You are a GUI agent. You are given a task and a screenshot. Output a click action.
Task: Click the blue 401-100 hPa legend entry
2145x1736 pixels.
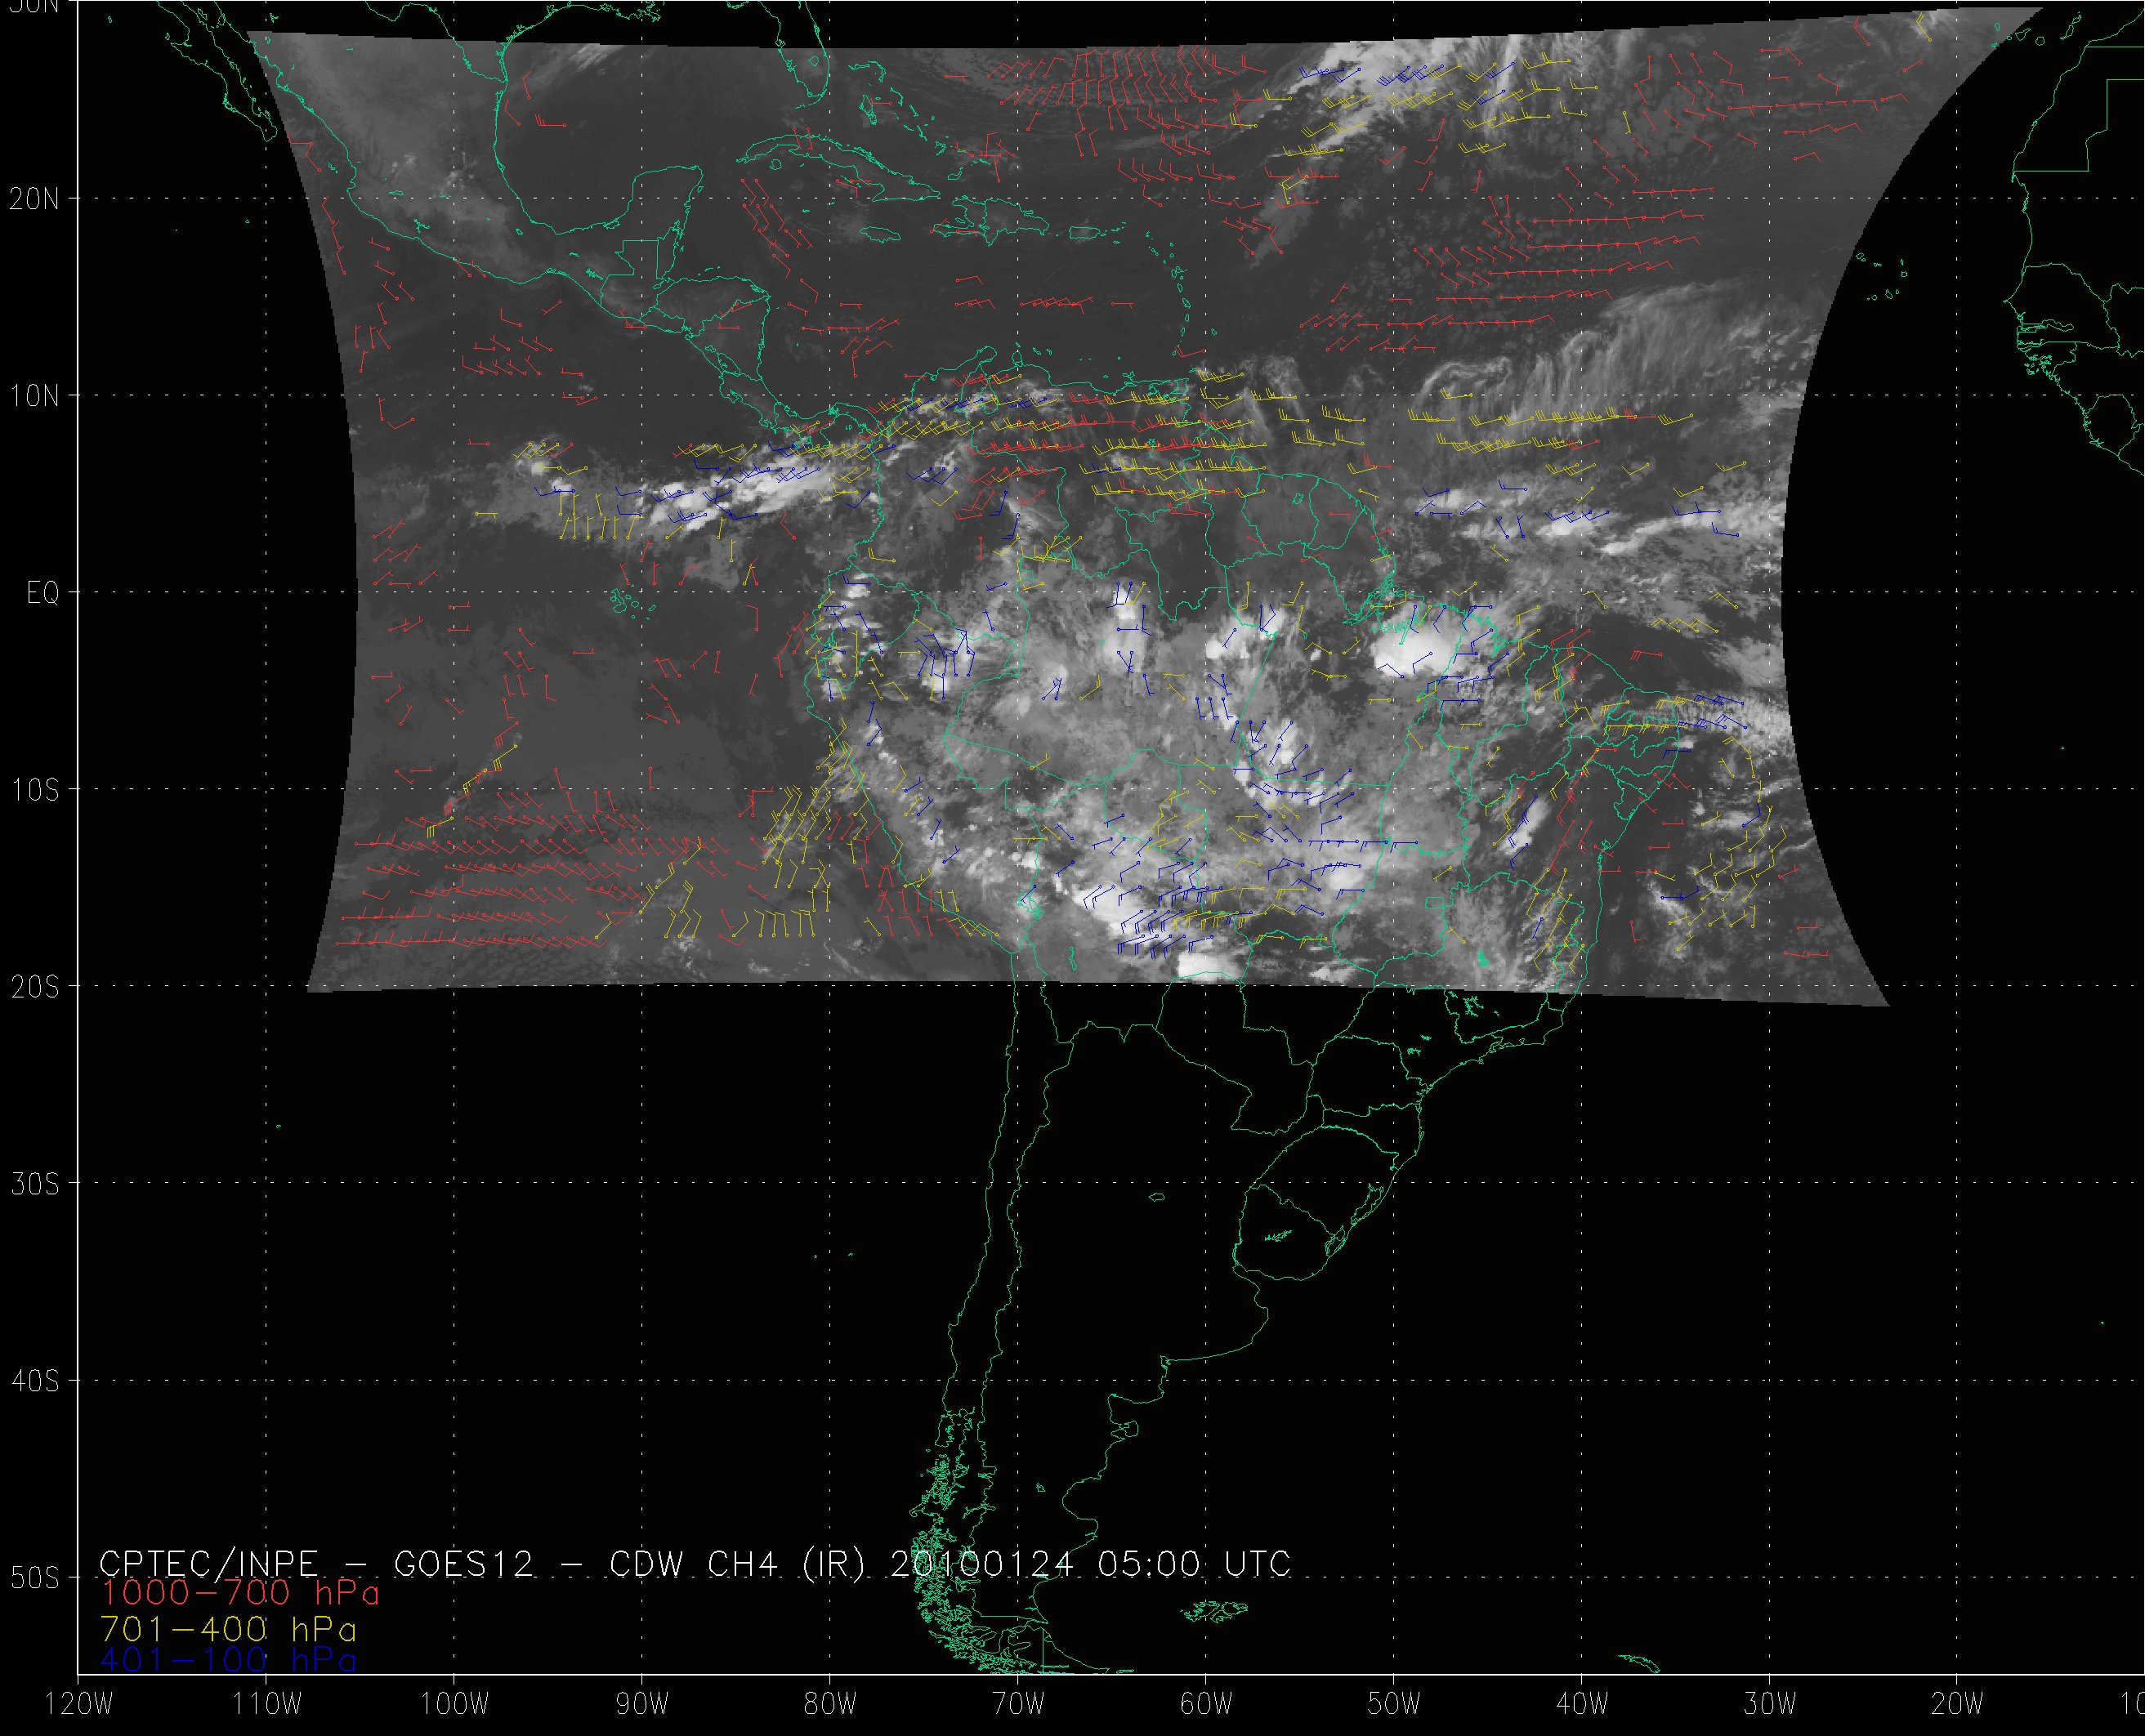click(229, 1660)
